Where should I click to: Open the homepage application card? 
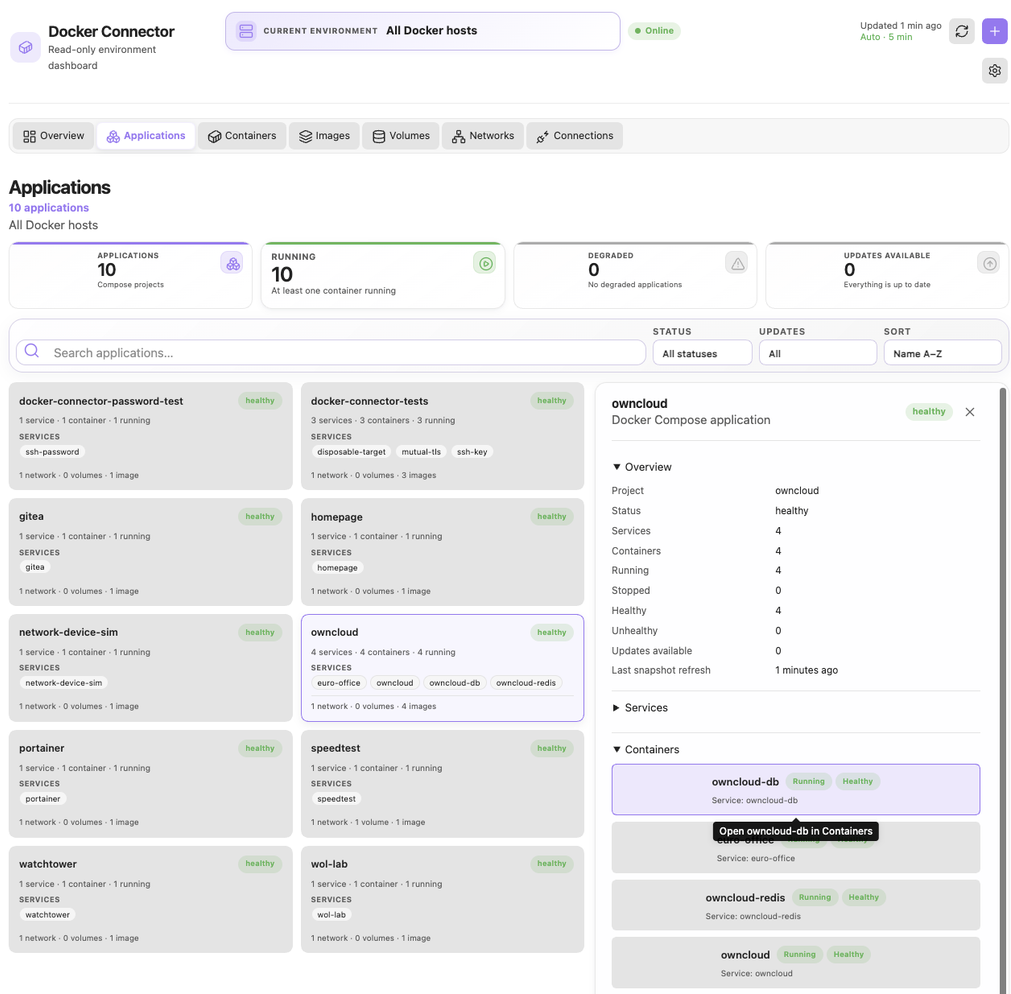pyautogui.click(x=442, y=552)
